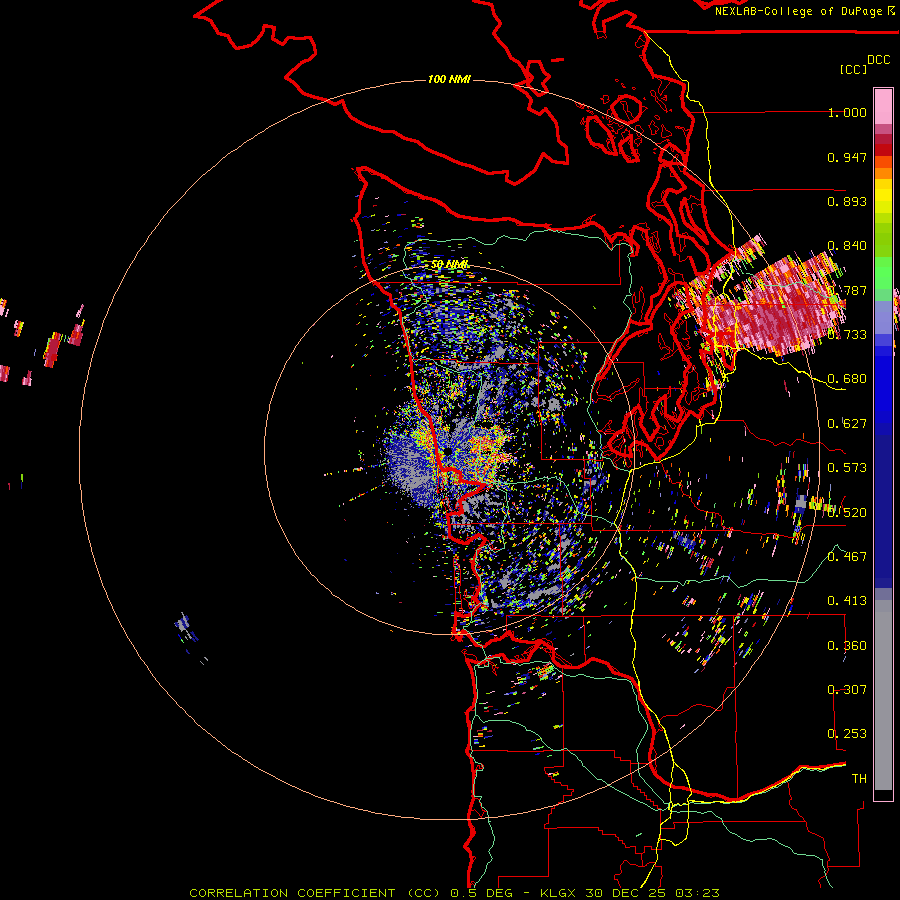Click the CORRELATION COEFFICIENT product title
Screen dimensions: 900x900
(315, 893)
